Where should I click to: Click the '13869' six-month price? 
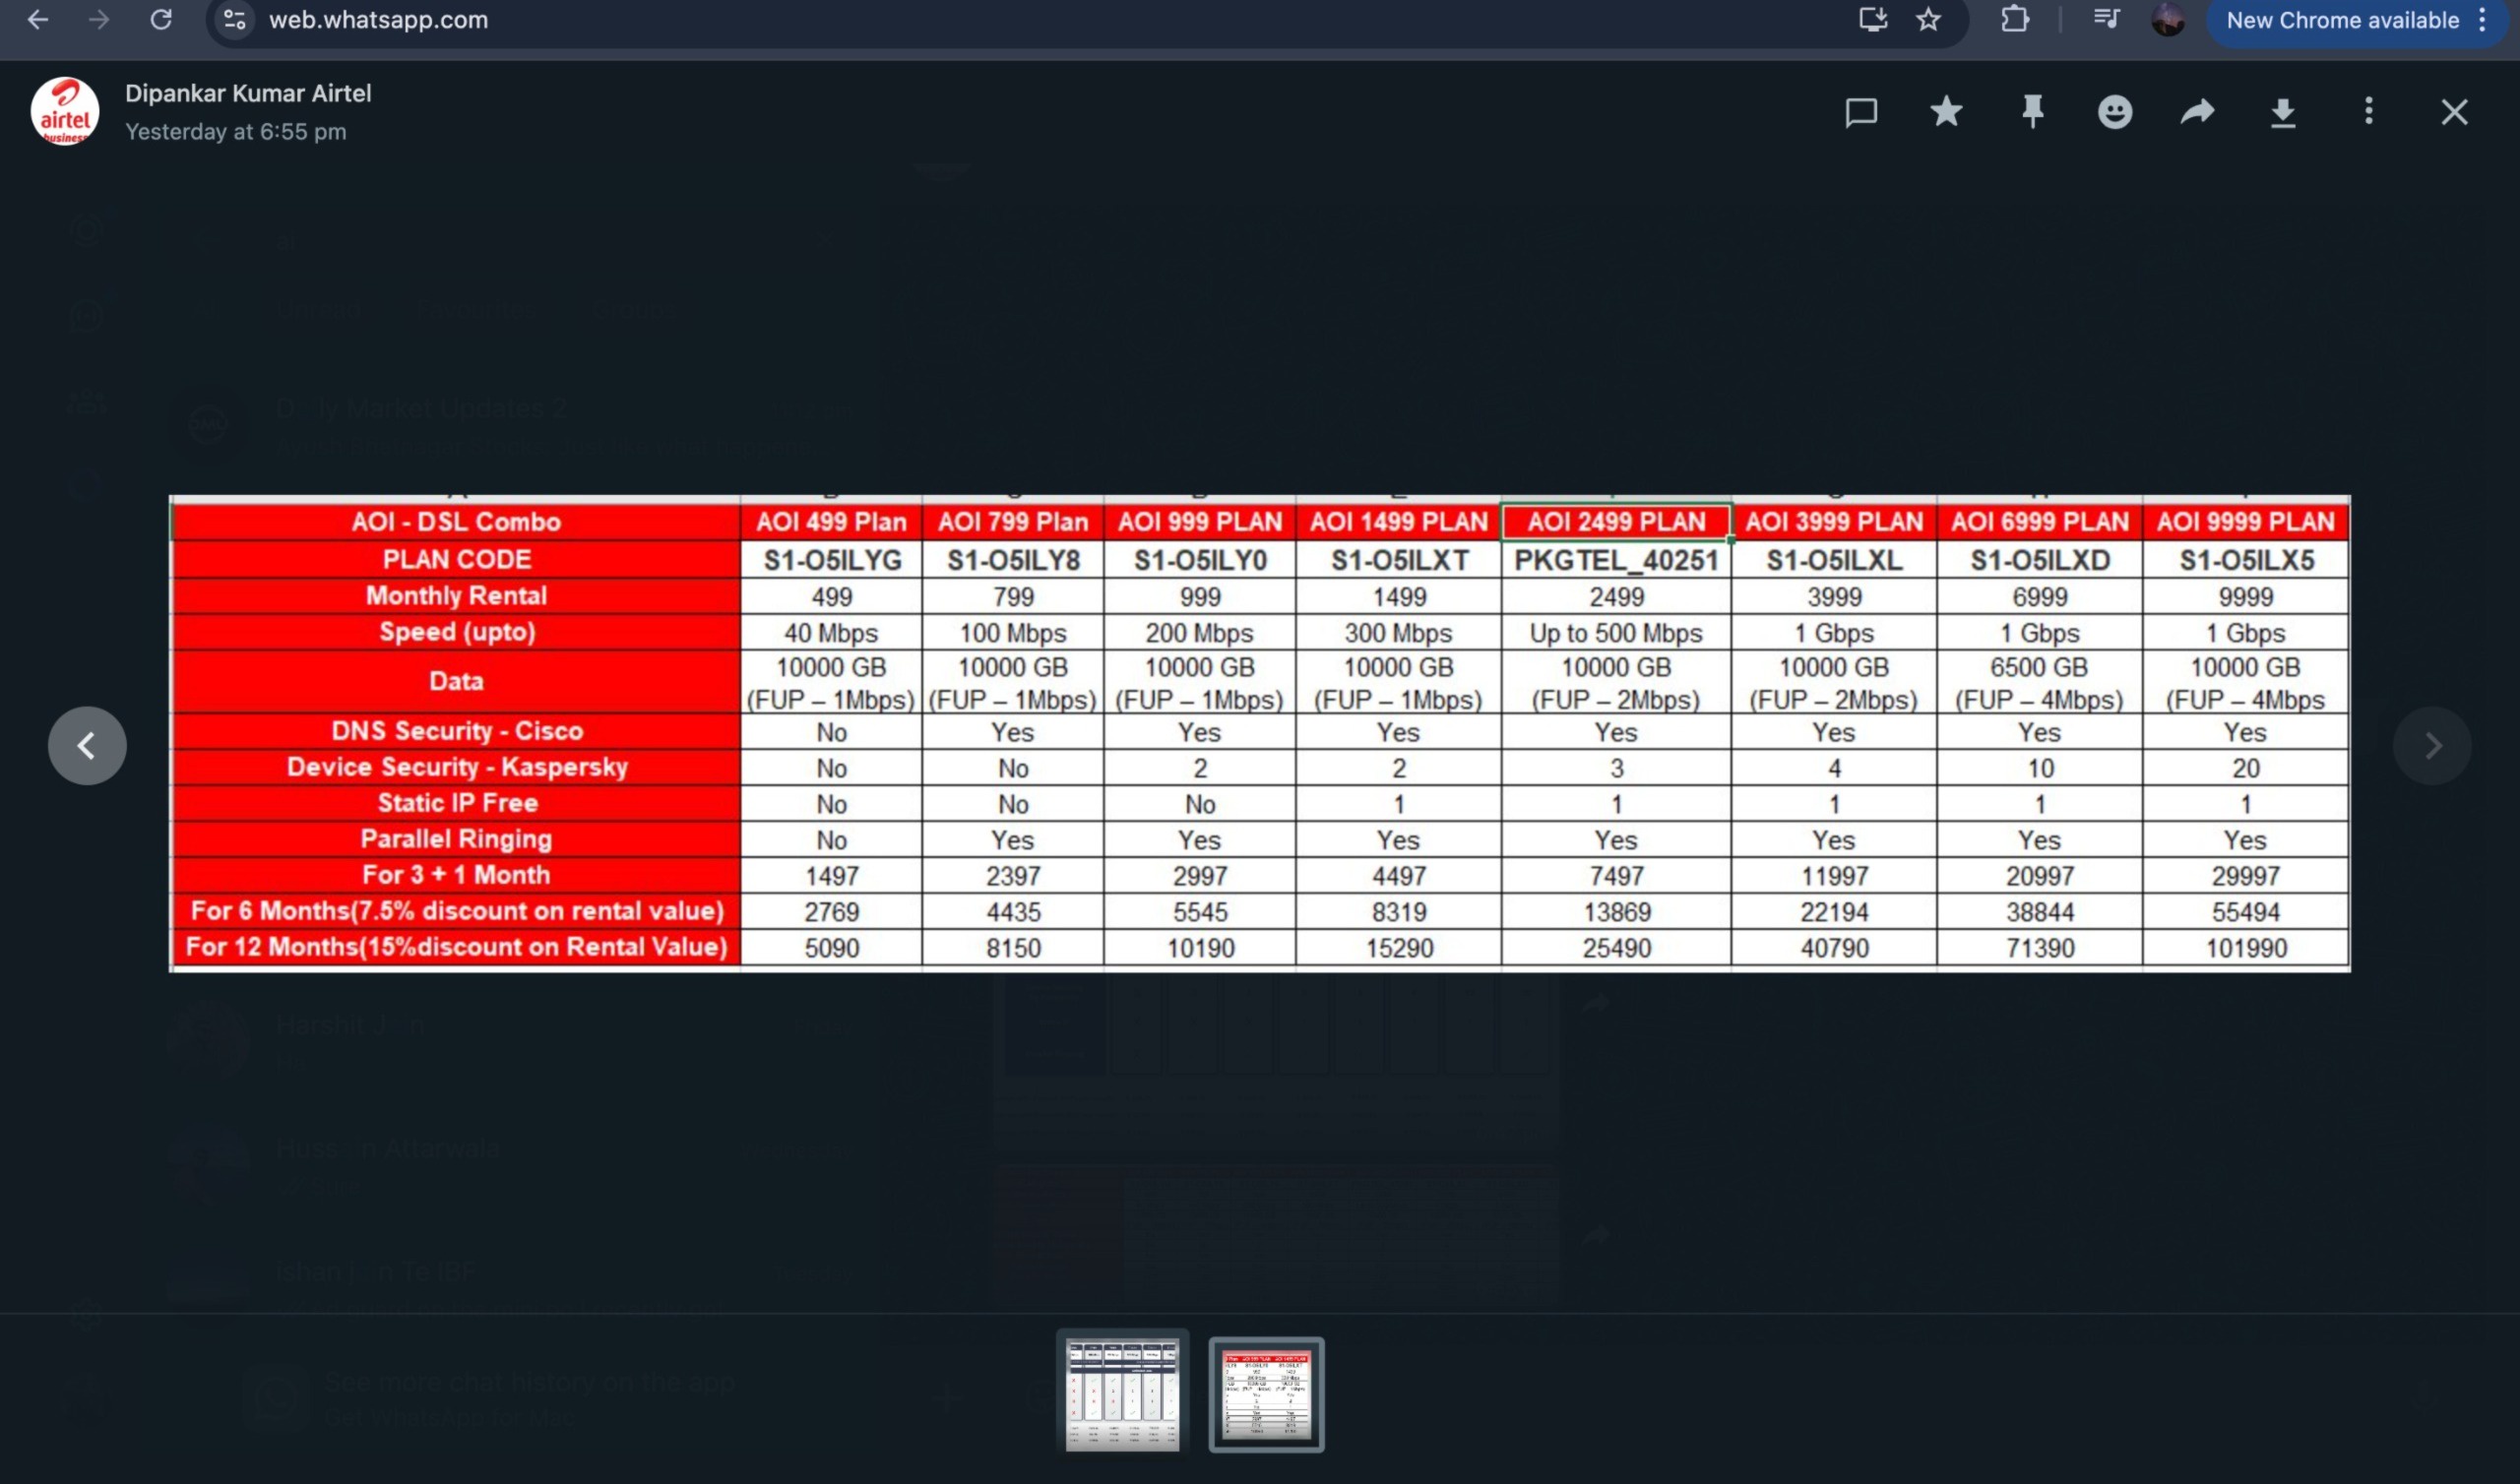click(1616, 912)
